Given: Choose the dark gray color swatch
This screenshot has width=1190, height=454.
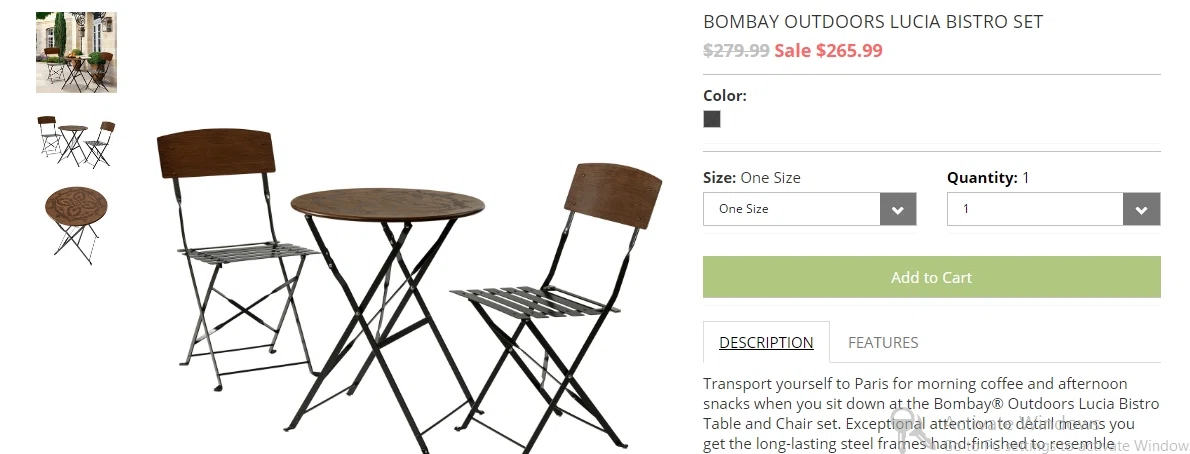Looking at the screenshot, I should (x=712, y=119).
